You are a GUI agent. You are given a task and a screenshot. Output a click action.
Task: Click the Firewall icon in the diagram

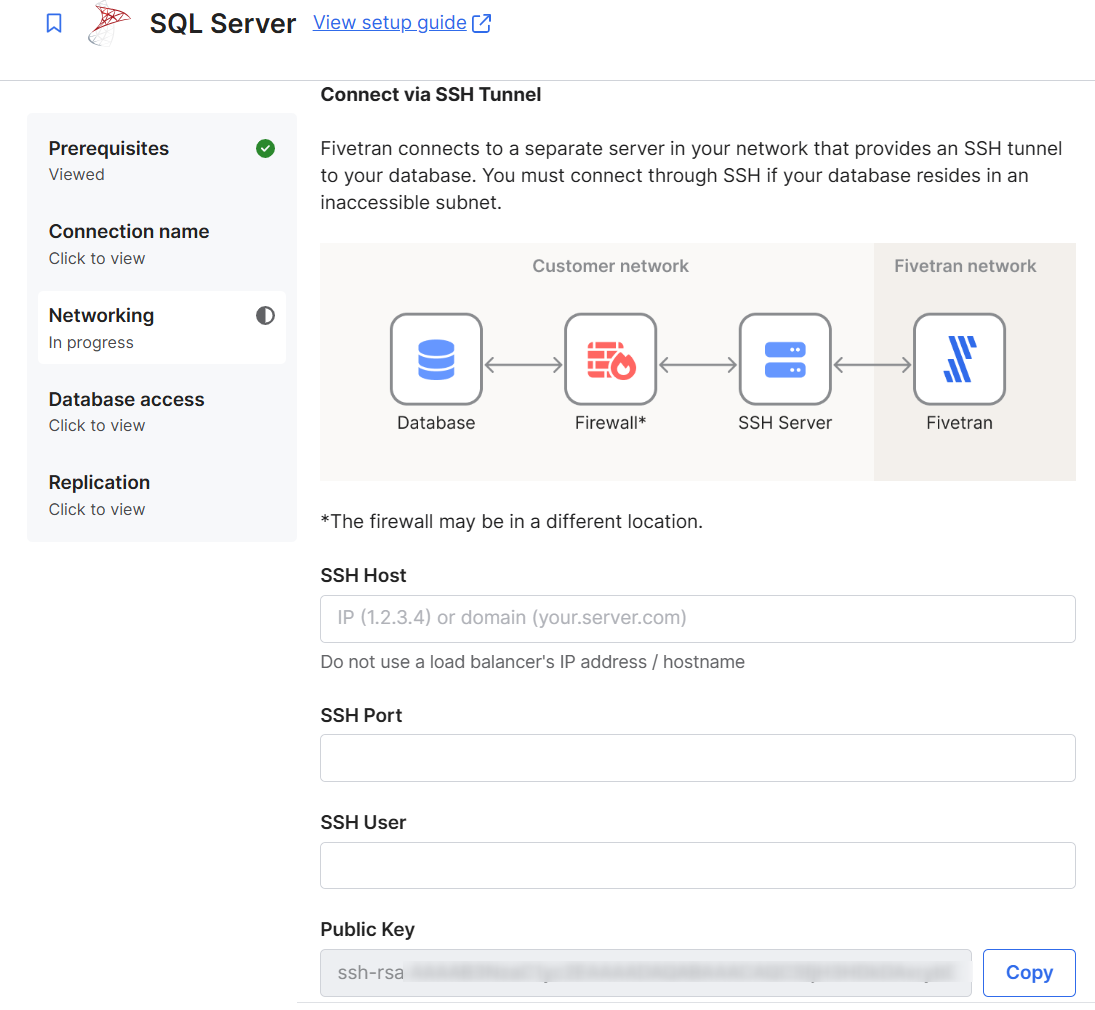point(611,359)
